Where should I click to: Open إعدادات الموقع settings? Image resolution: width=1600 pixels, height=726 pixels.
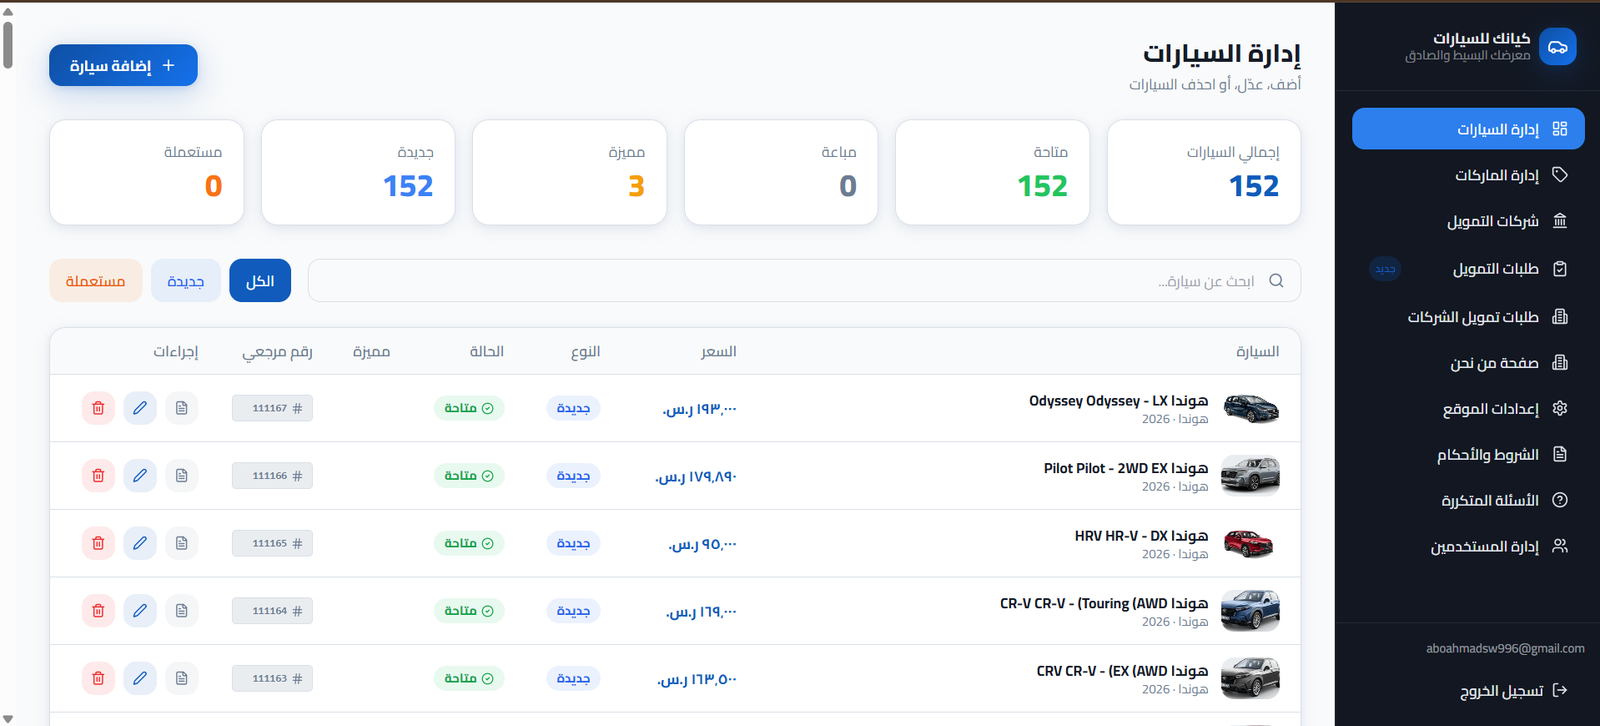pyautogui.click(x=1468, y=408)
